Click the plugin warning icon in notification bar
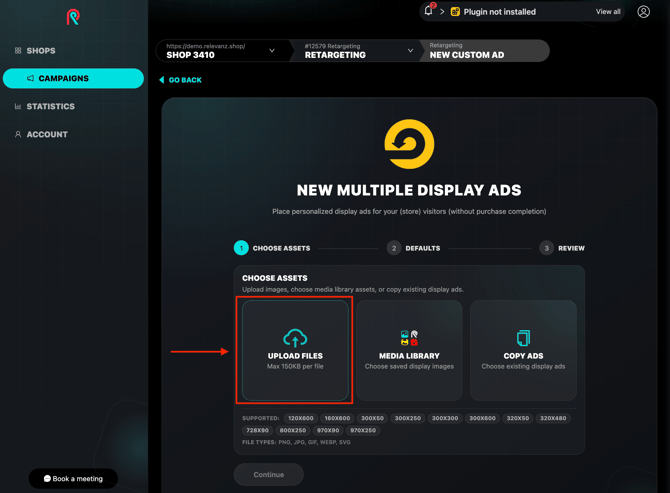The image size is (670, 493). tap(455, 12)
